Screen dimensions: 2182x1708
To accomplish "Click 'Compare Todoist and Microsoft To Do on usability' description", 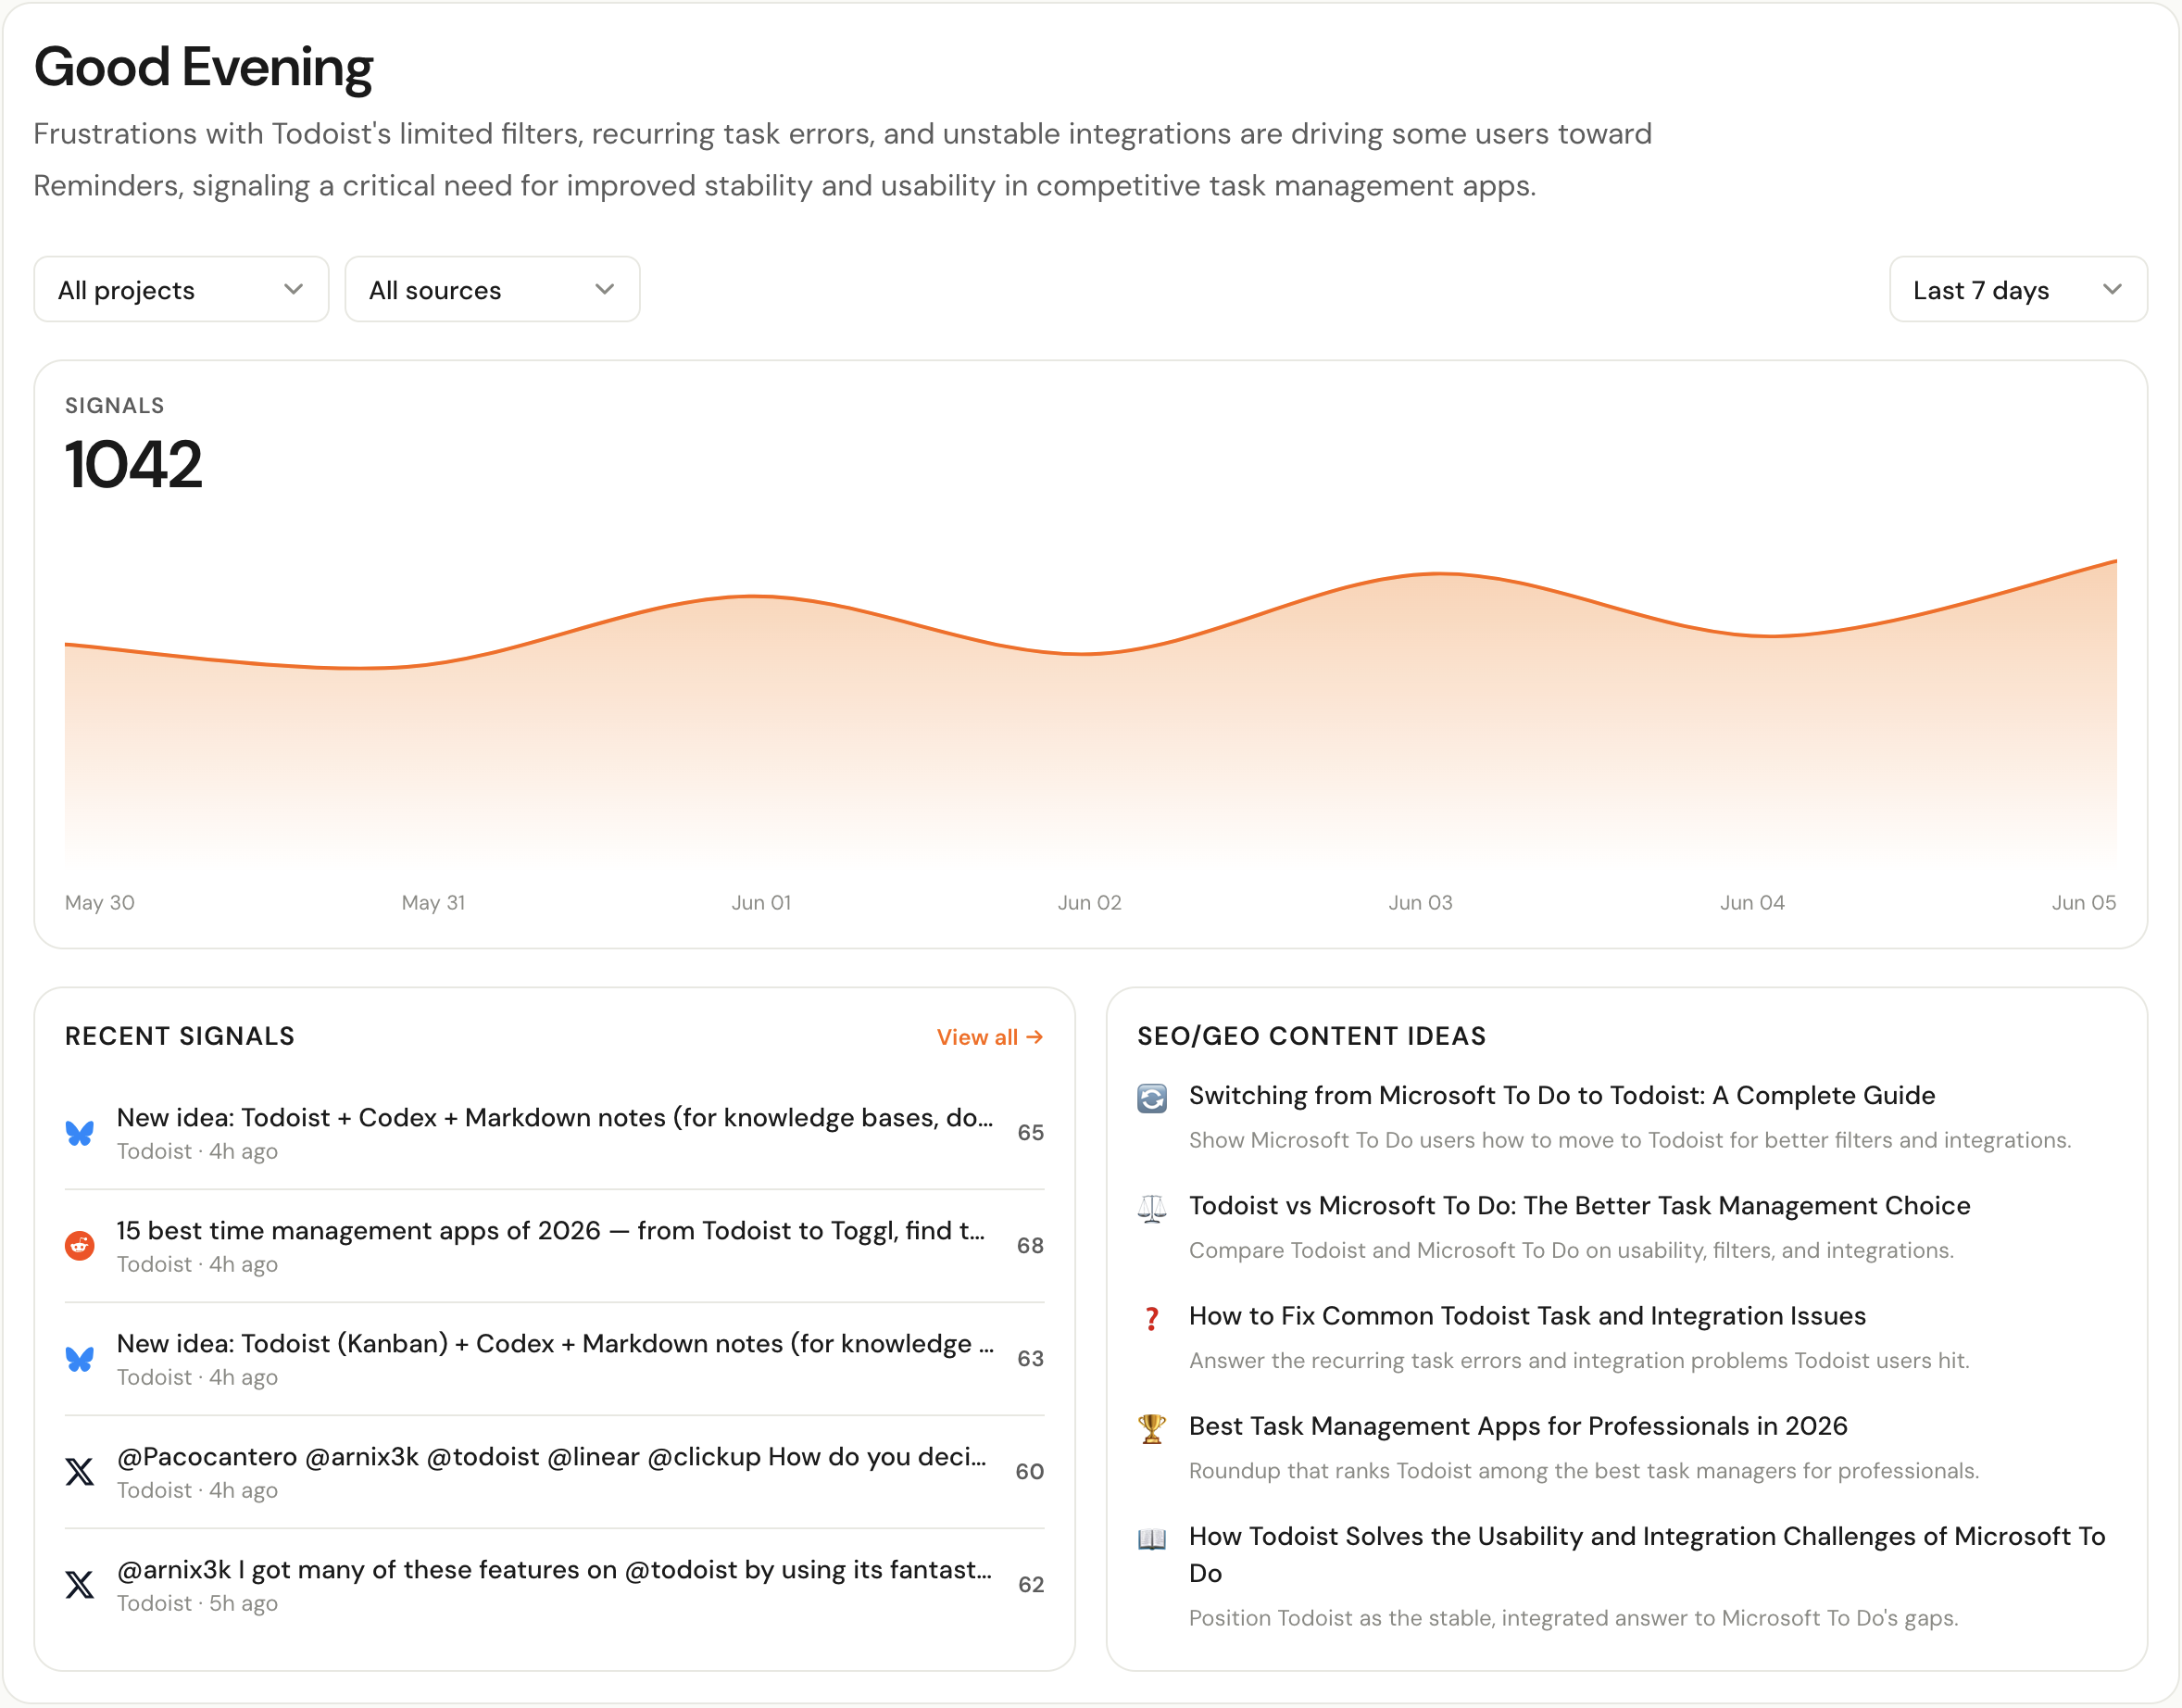I will [1571, 1251].
